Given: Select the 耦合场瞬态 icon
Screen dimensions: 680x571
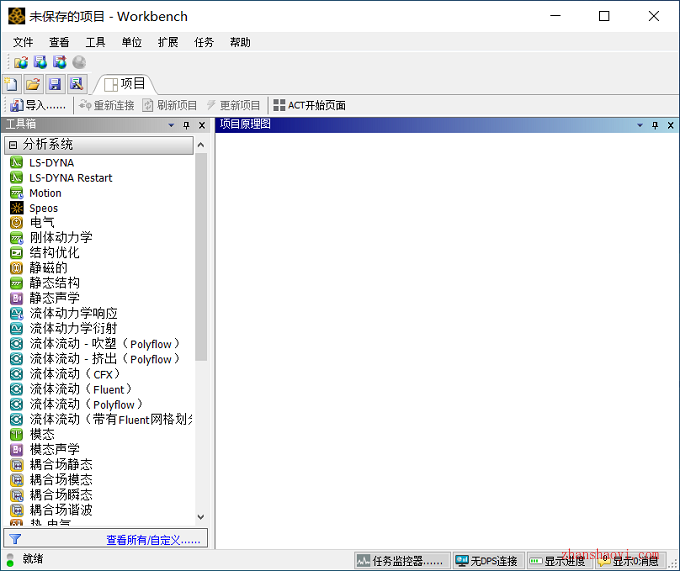Looking at the screenshot, I should (16, 495).
